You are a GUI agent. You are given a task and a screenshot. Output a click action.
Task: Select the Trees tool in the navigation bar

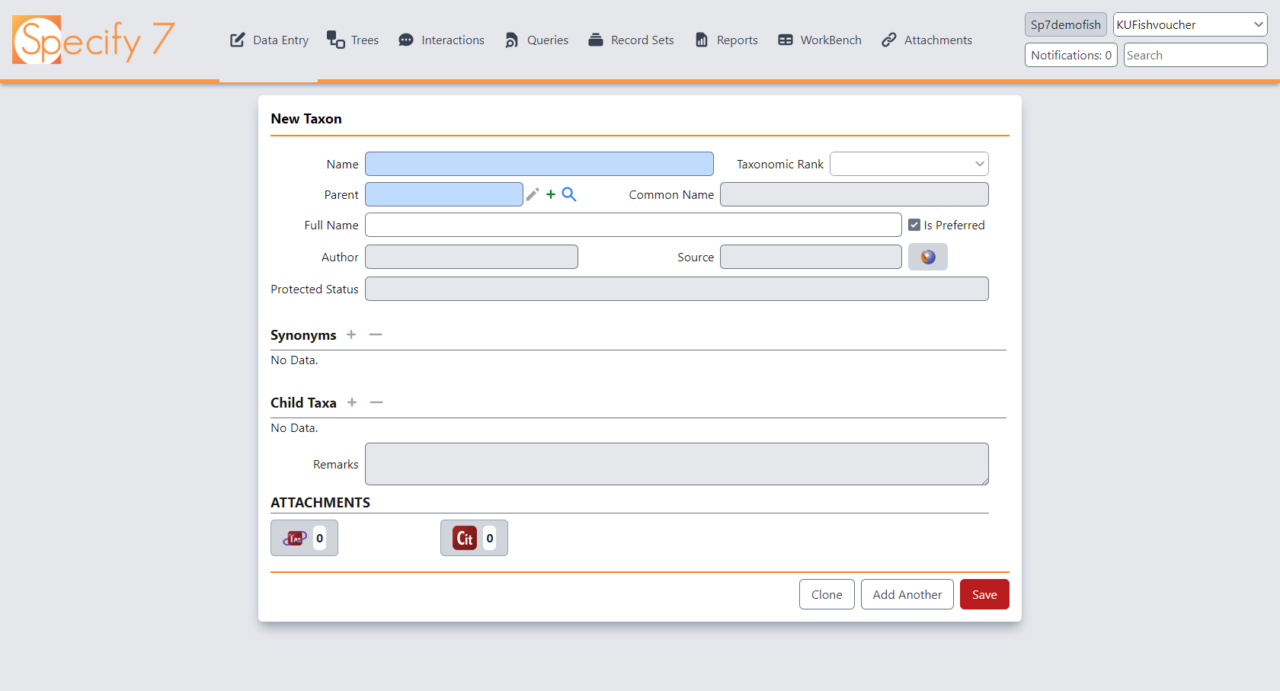click(x=352, y=40)
